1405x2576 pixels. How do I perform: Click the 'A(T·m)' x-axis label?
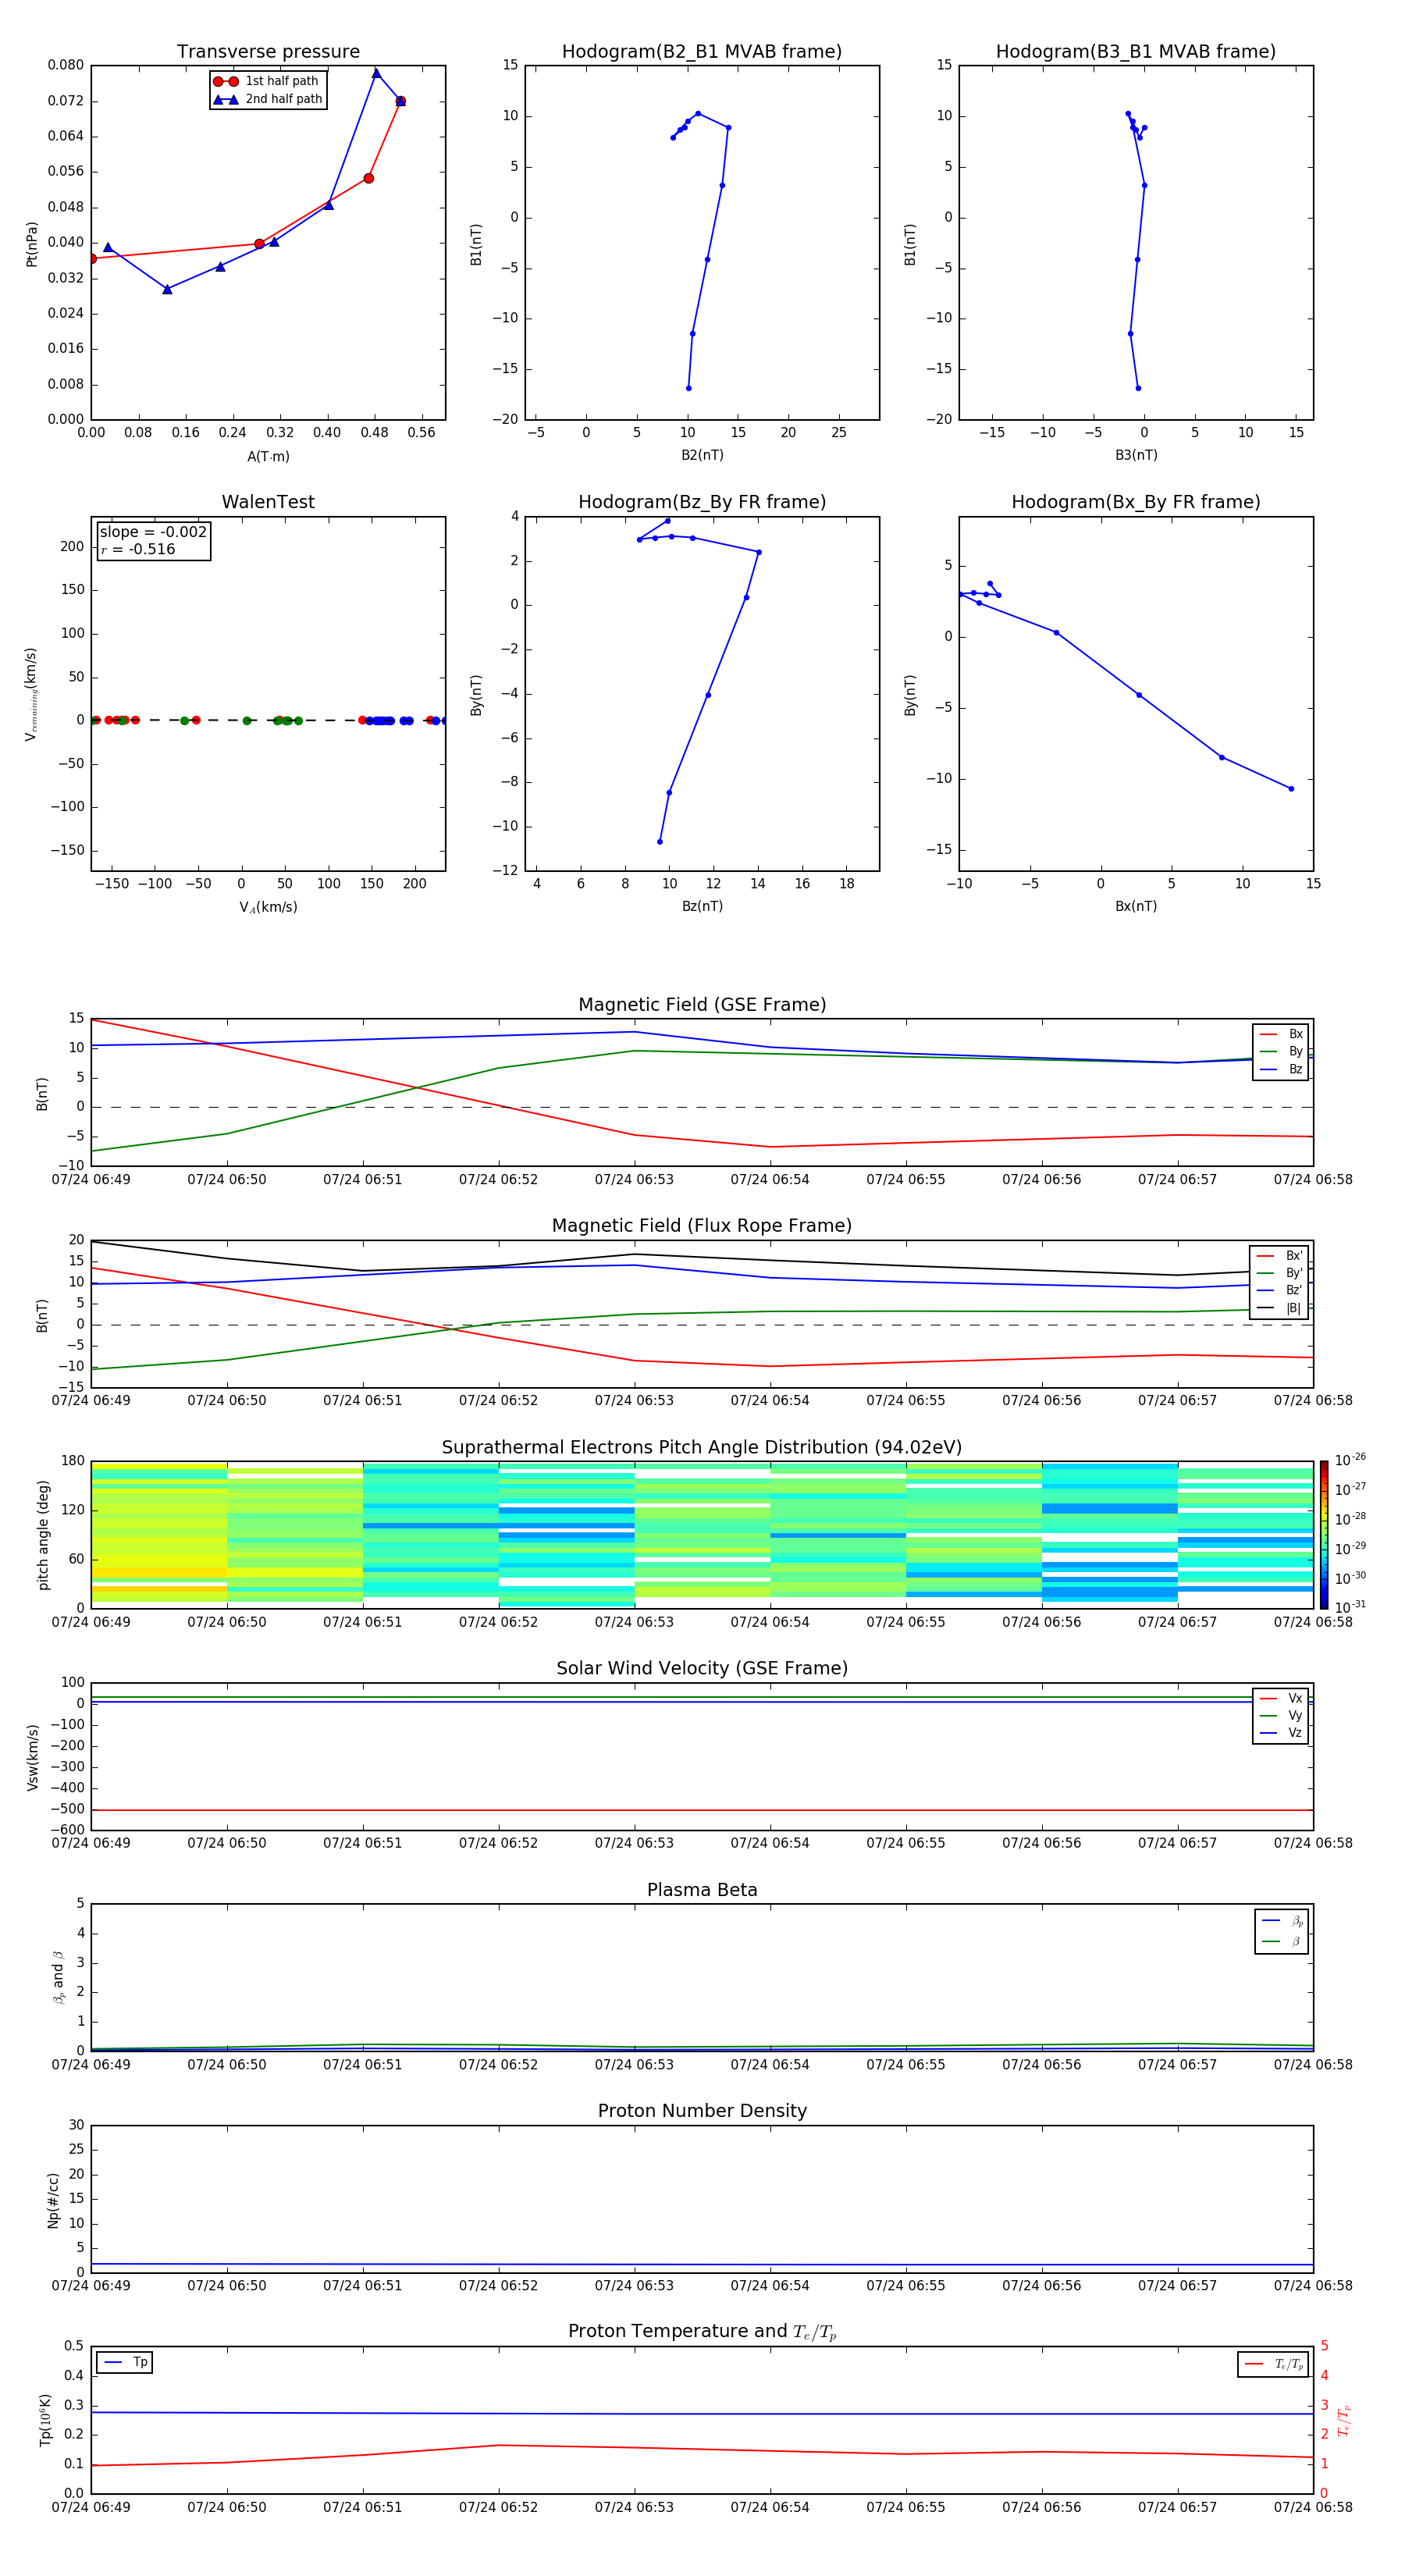268,456
